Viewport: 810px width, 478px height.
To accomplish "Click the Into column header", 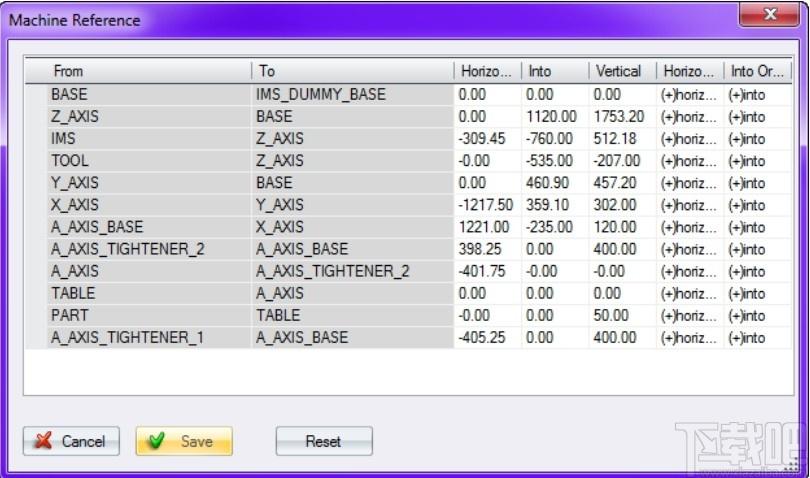I will click(555, 71).
